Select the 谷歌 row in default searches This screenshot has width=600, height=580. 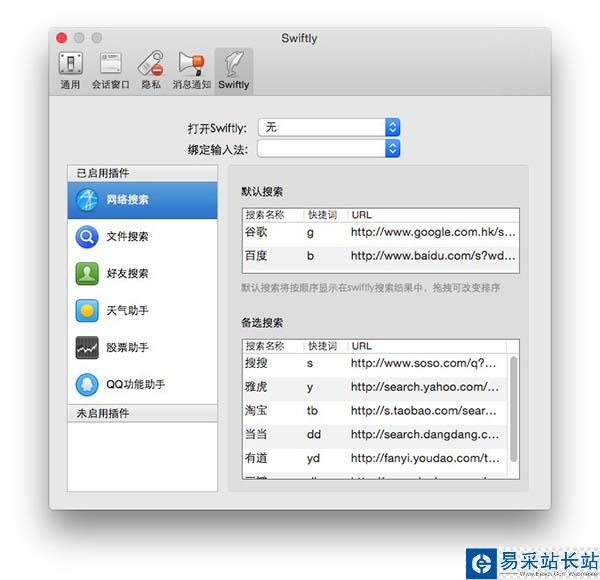pos(381,233)
